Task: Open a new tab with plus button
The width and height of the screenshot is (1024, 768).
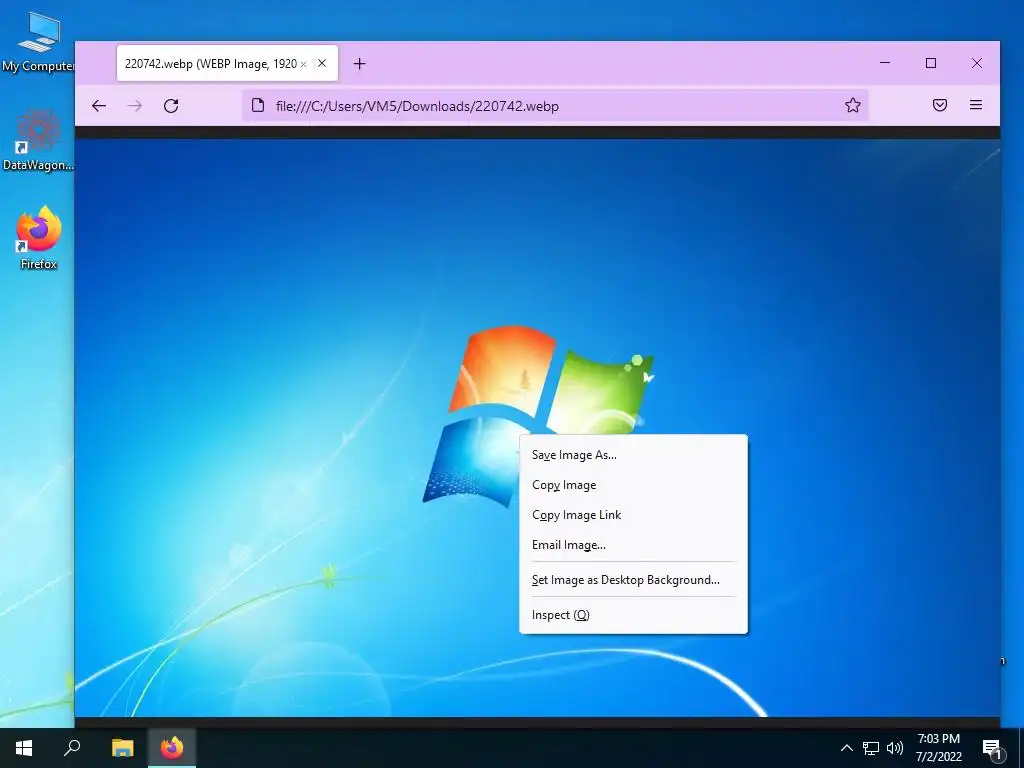Action: tap(359, 63)
